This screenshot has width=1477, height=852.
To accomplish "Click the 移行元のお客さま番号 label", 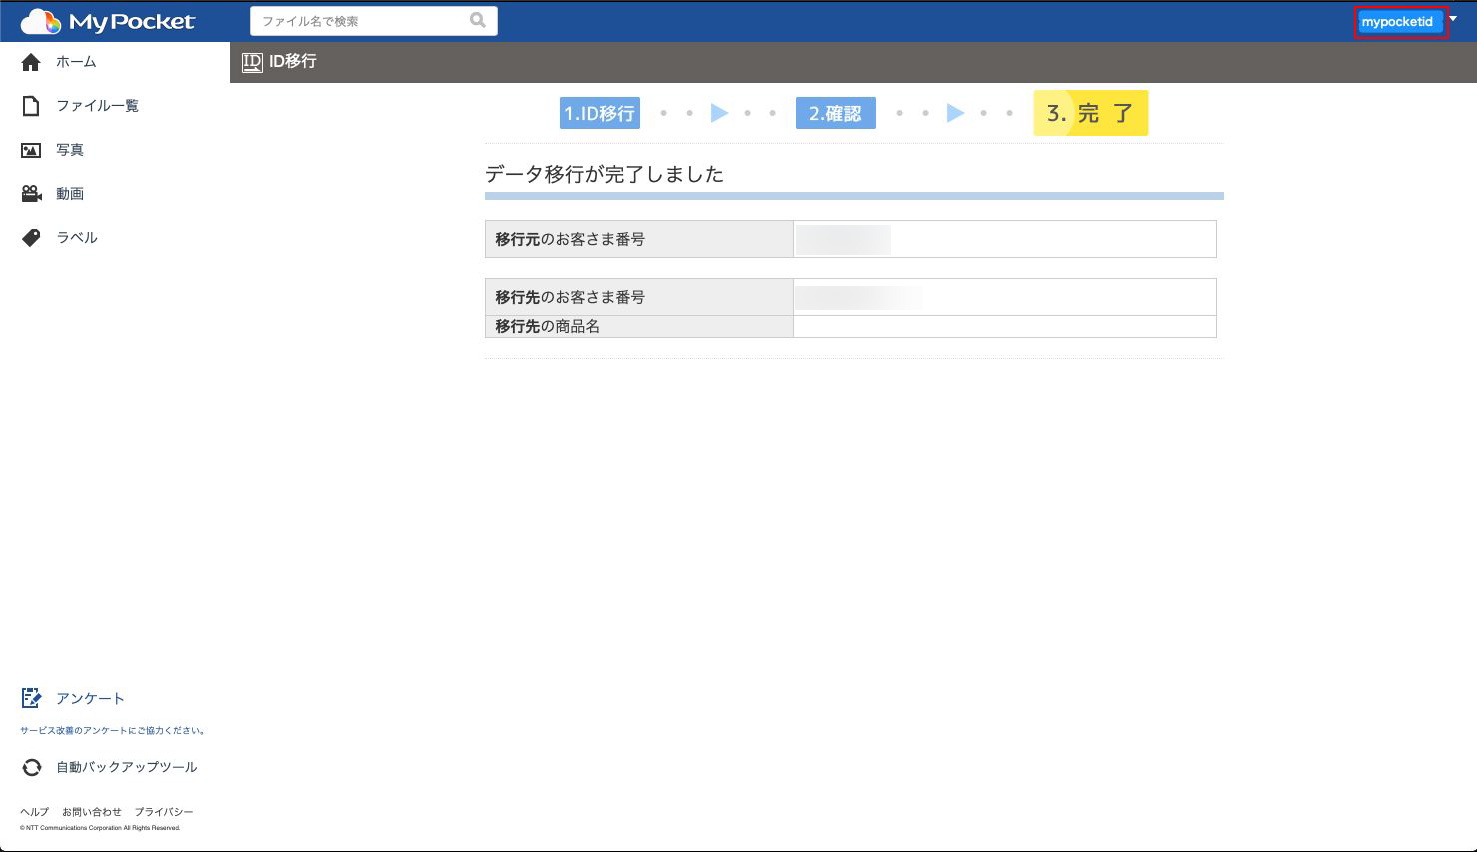I will pyautogui.click(x=570, y=239).
